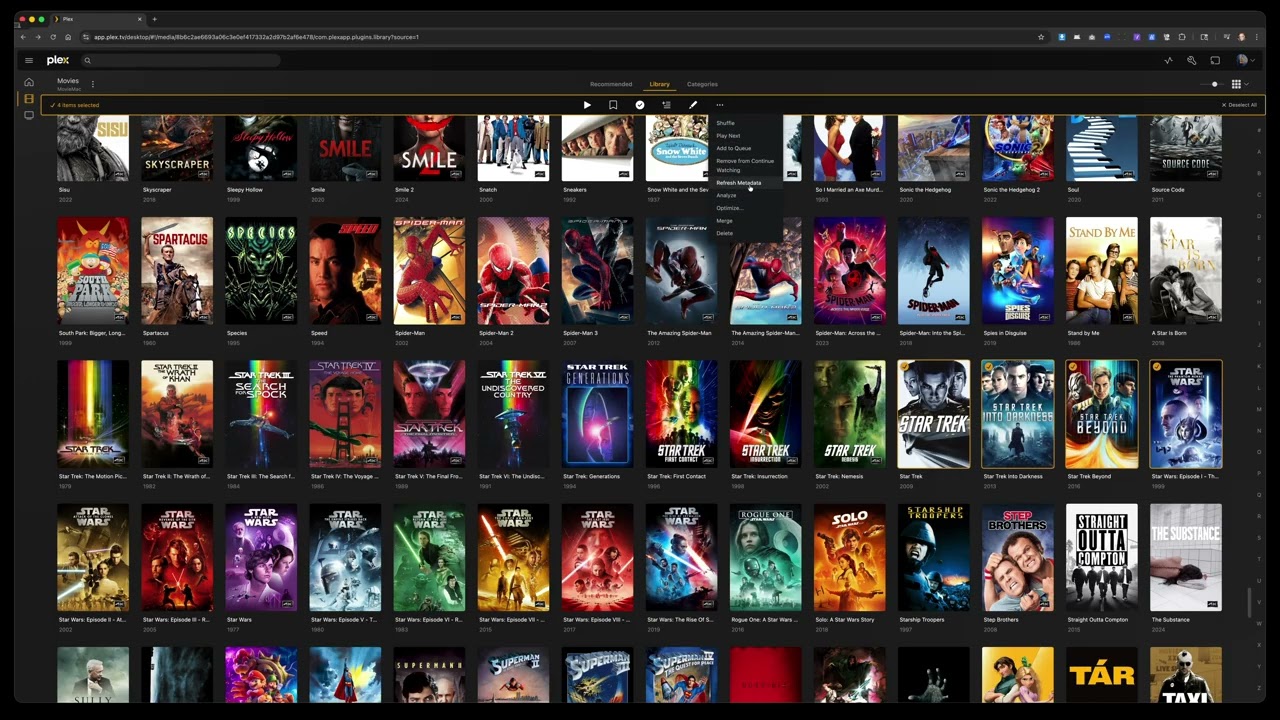Click the '4 items selected' label
The width and height of the screenshot is (1280, 720).
pos(78,105)
